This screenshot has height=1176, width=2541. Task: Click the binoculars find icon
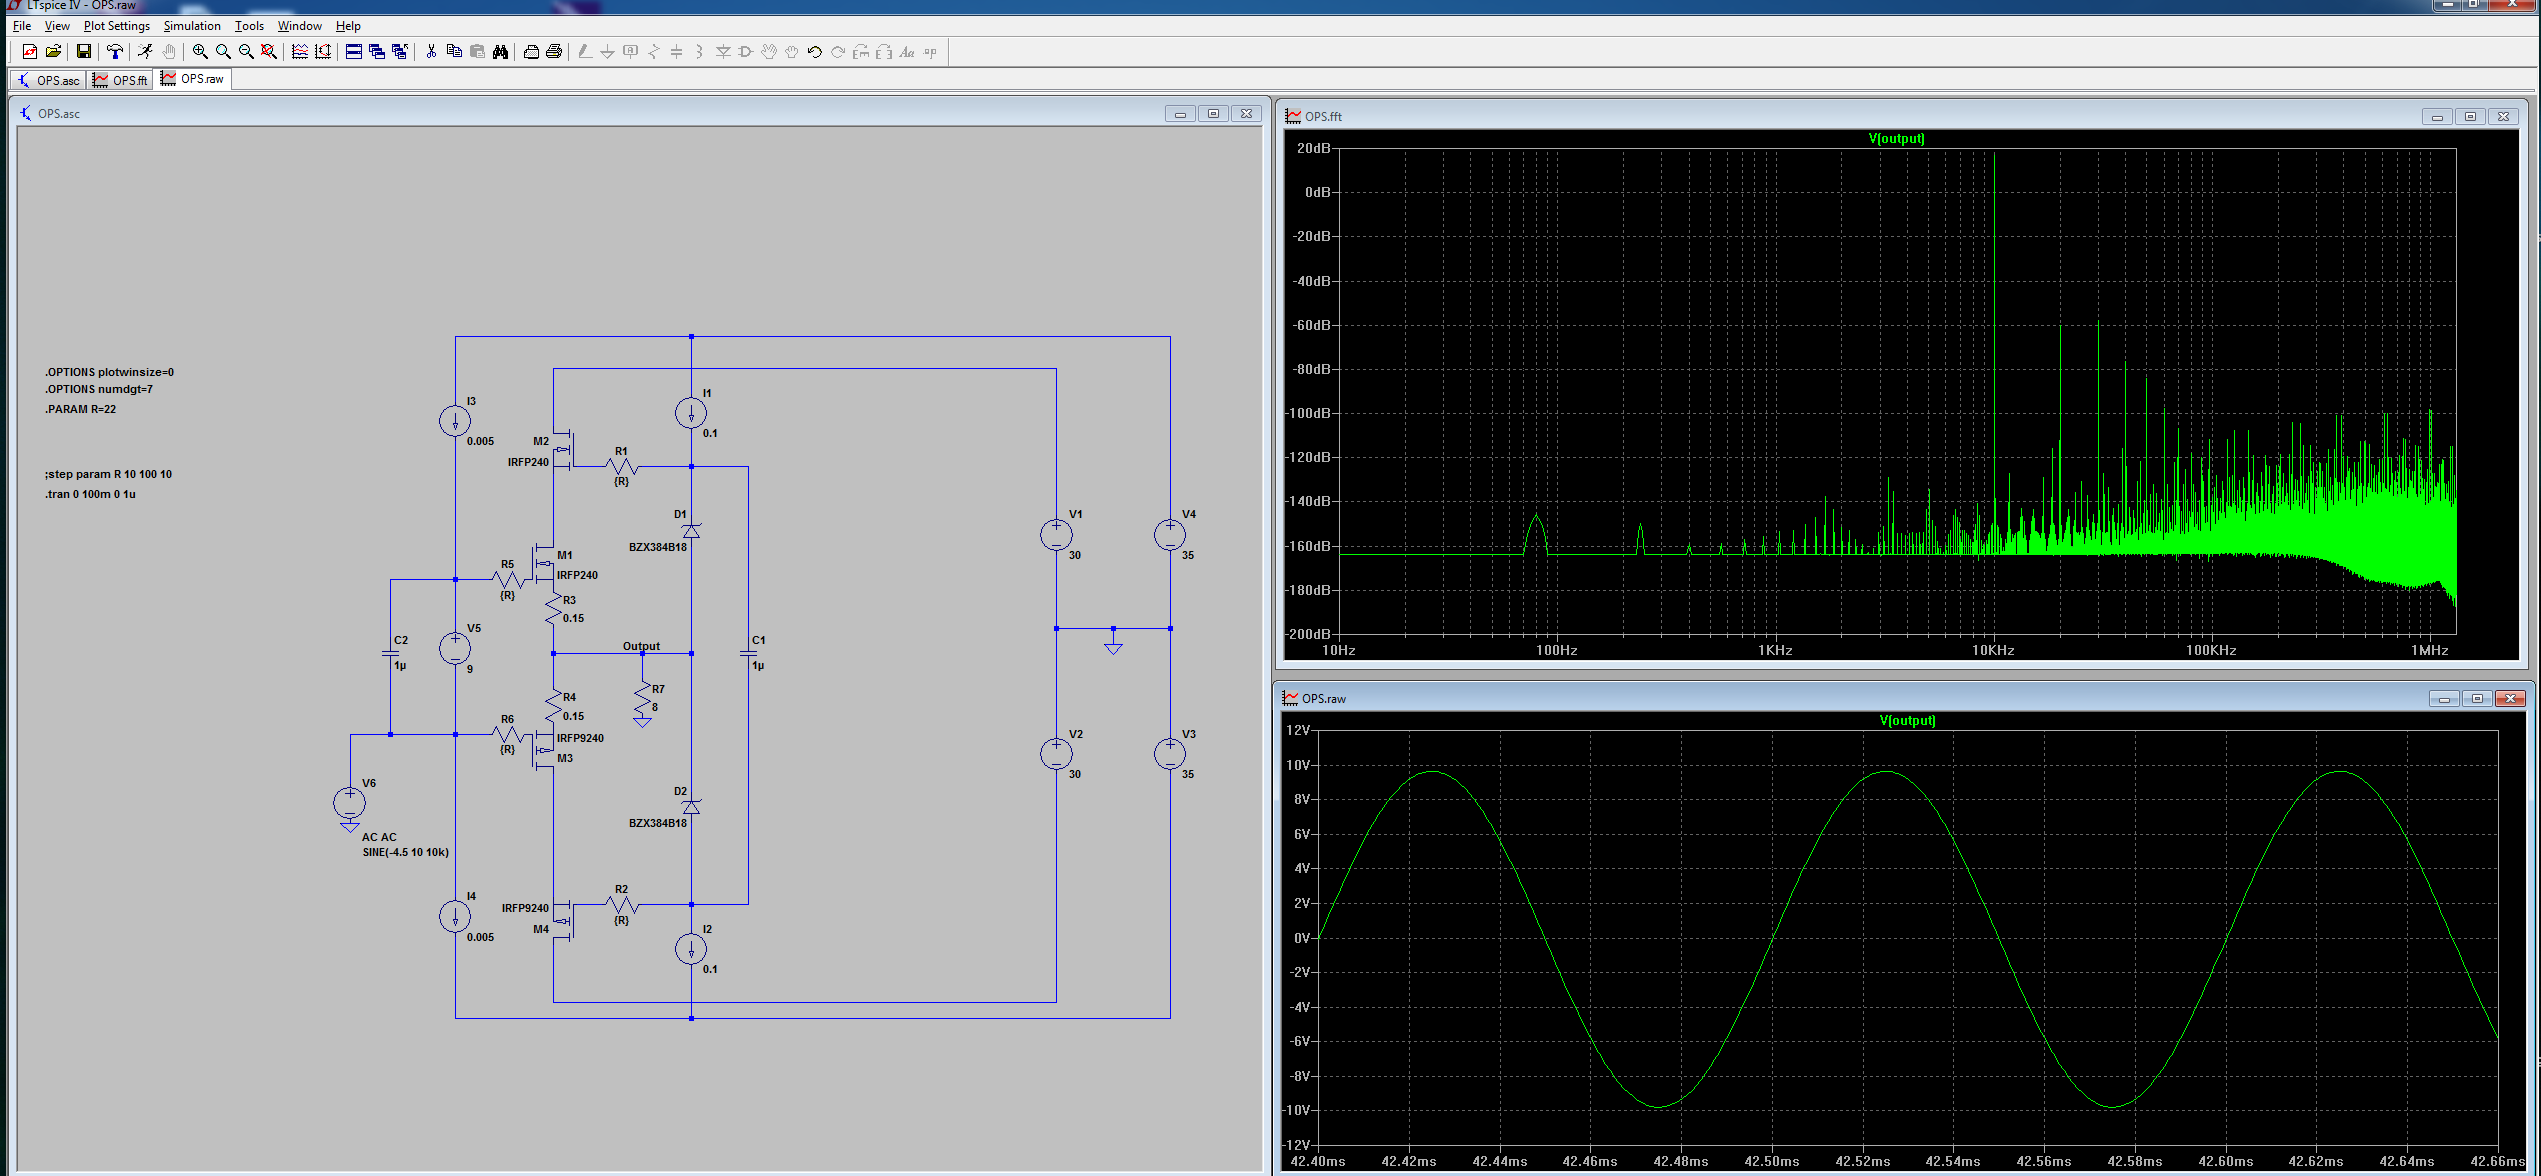click(500, 52)
